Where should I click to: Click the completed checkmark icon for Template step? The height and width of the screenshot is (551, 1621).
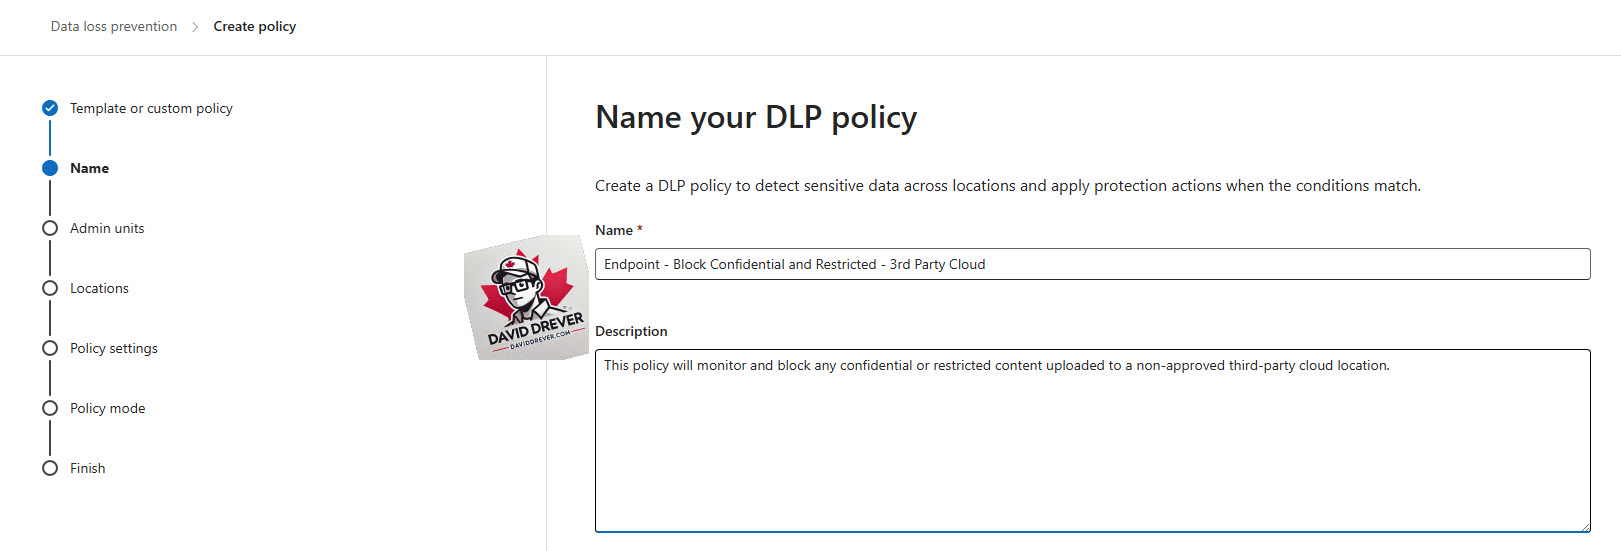tap(50, 108)
